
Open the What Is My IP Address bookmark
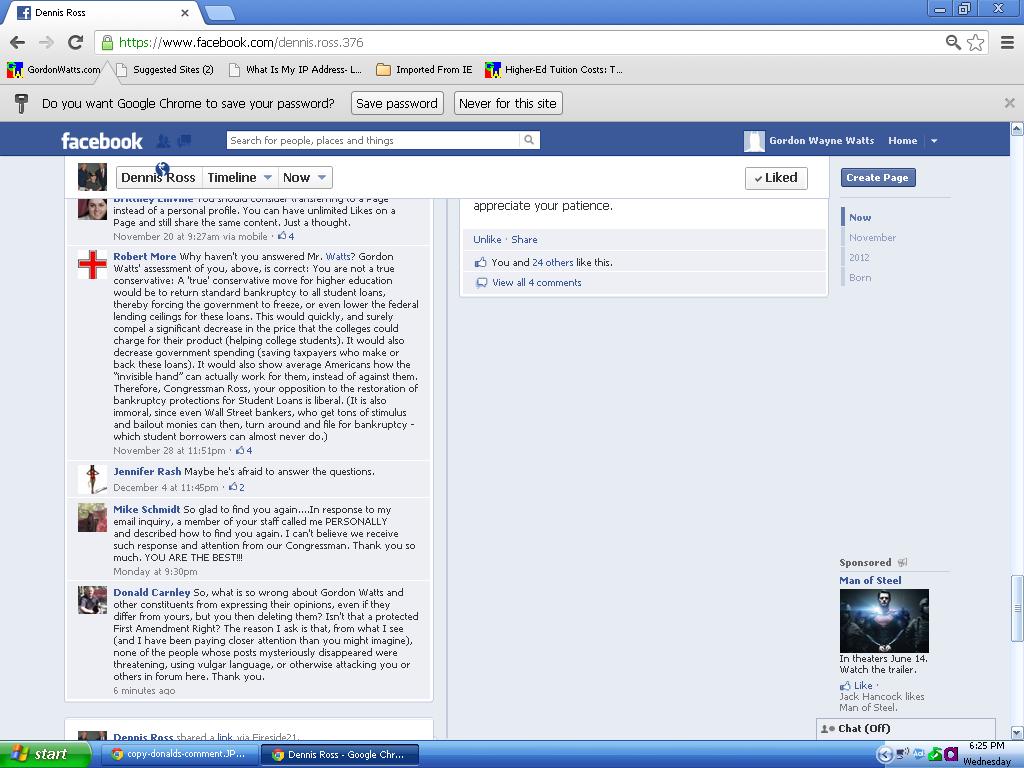pyautogui.click(x=295, y=69)
